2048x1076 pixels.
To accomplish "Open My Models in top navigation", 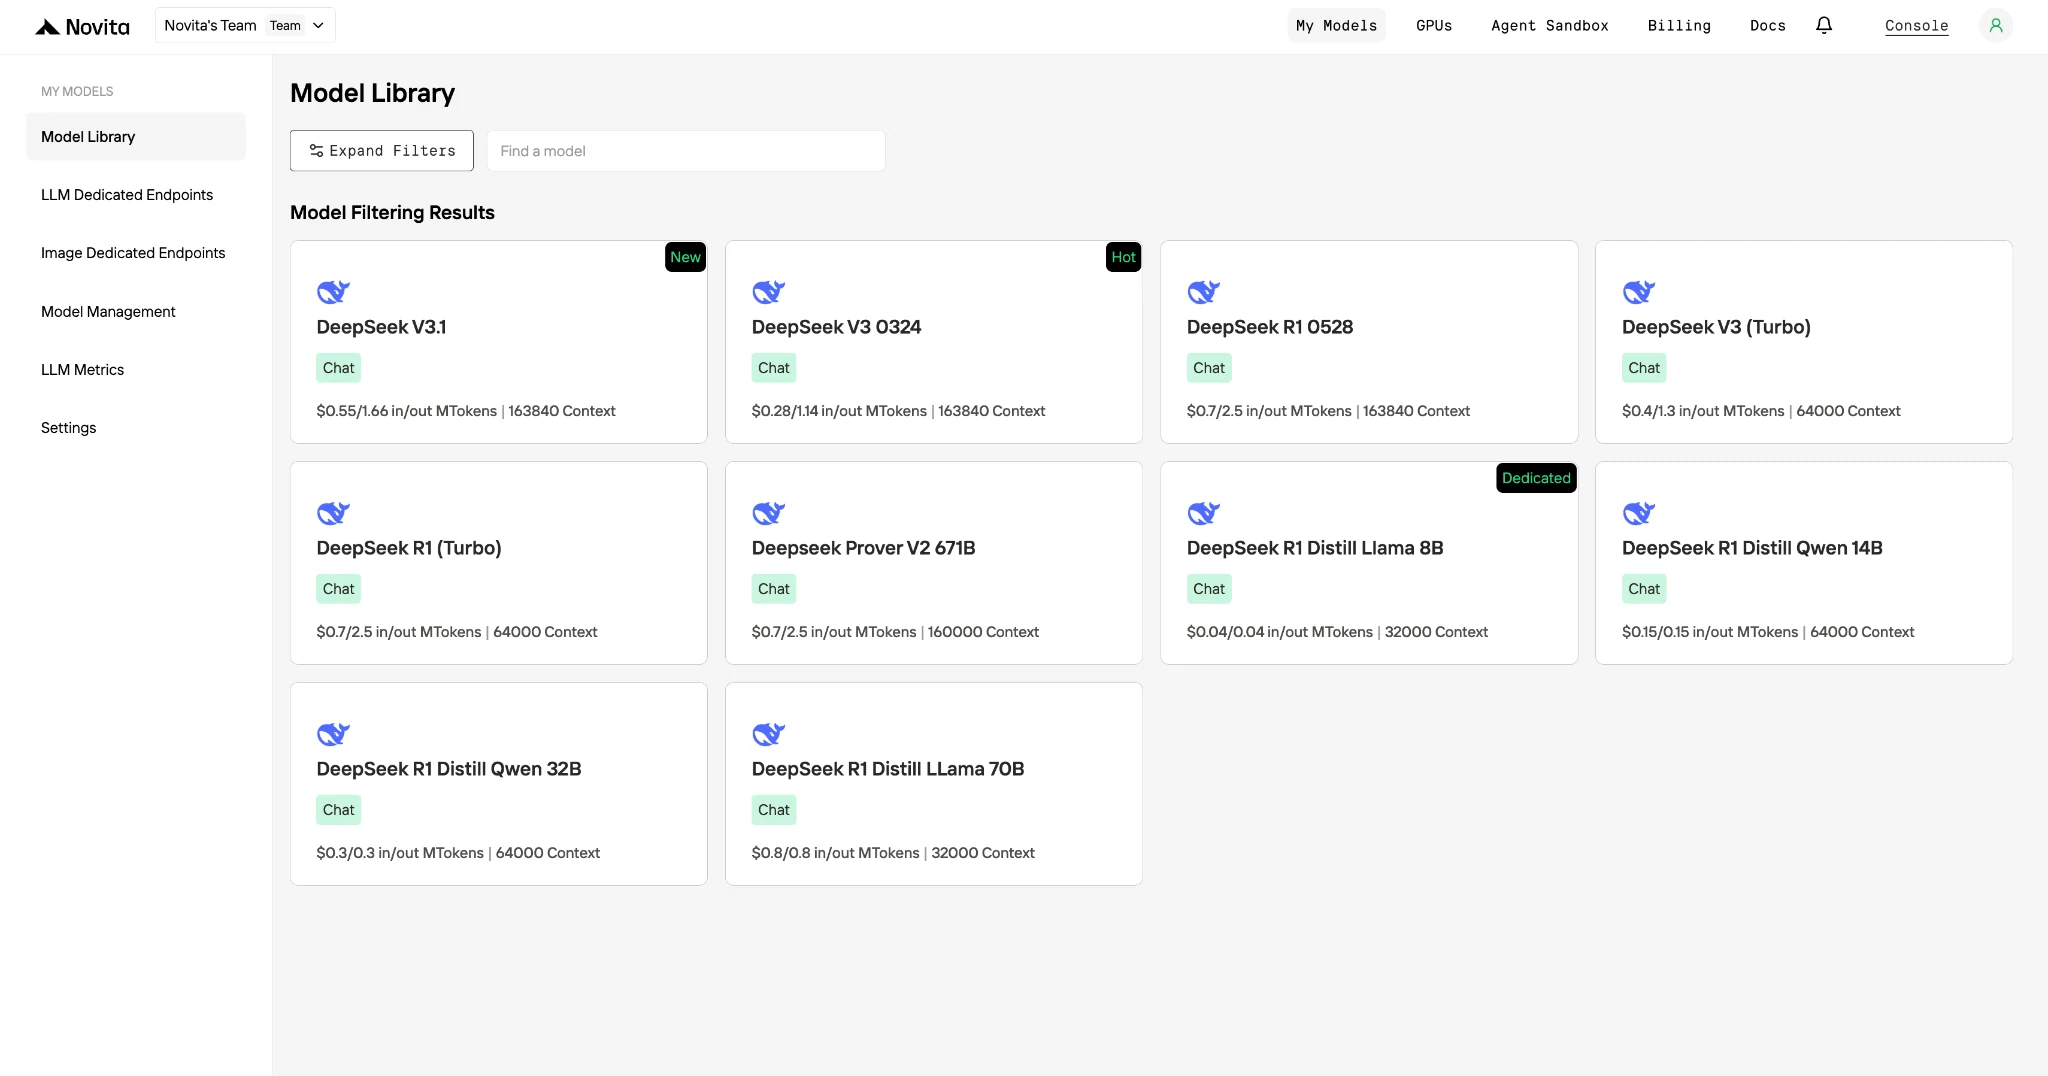I will pos(1336,25).
